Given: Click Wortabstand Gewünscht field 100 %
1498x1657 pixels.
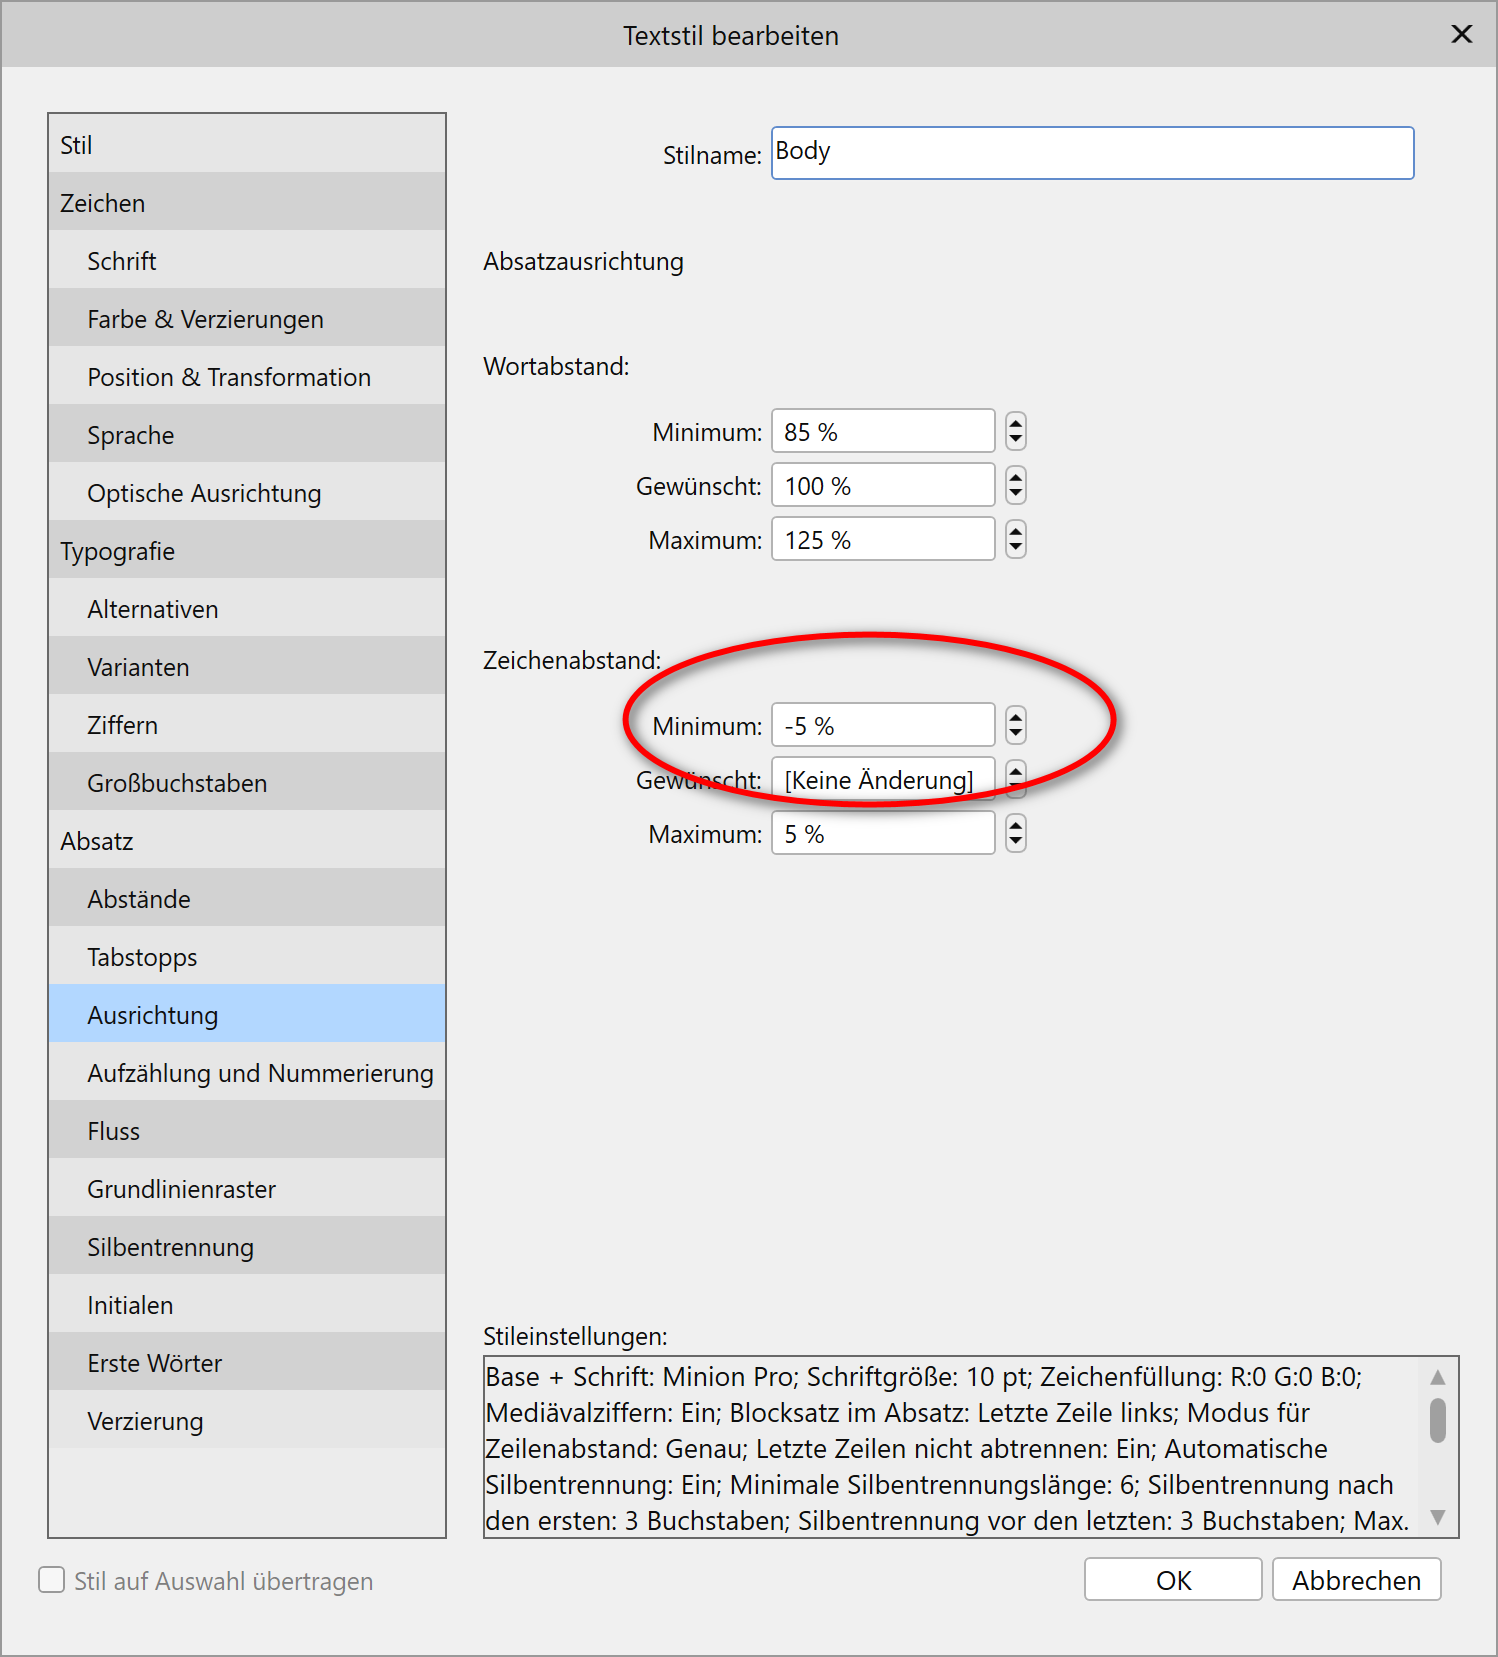Looking at the screenshot, I should [883, 485].
